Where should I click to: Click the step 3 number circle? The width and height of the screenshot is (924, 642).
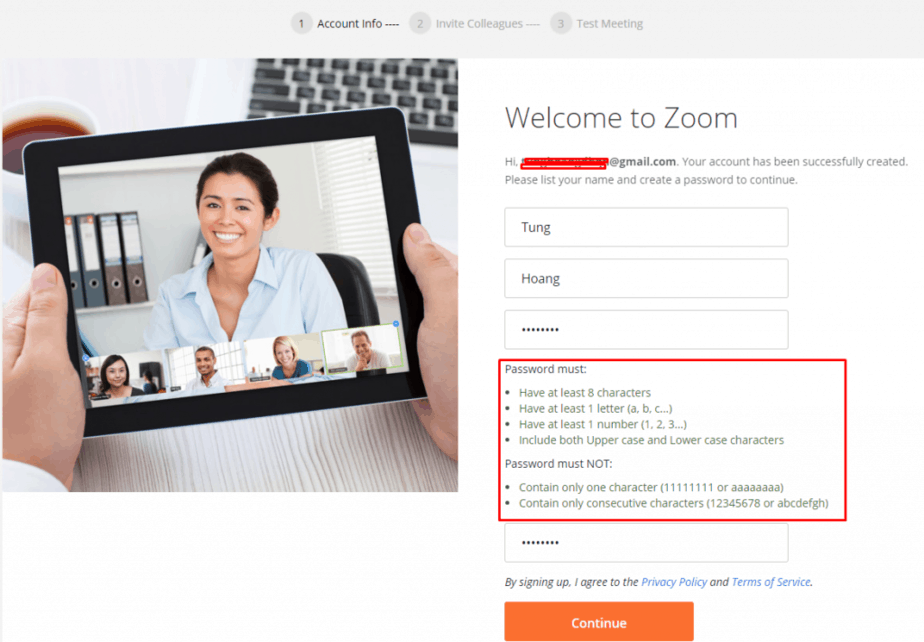(560, 24)
